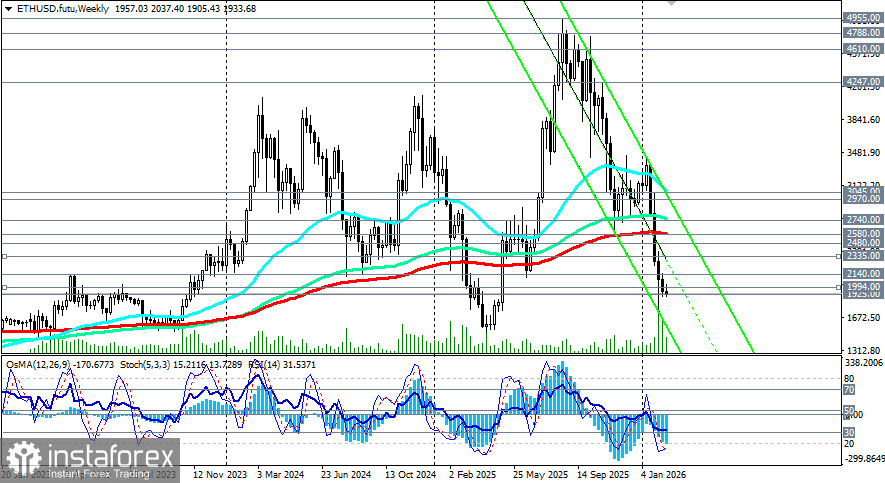
Task: Click the close price value 1933.68
Action: click(241, 8)
